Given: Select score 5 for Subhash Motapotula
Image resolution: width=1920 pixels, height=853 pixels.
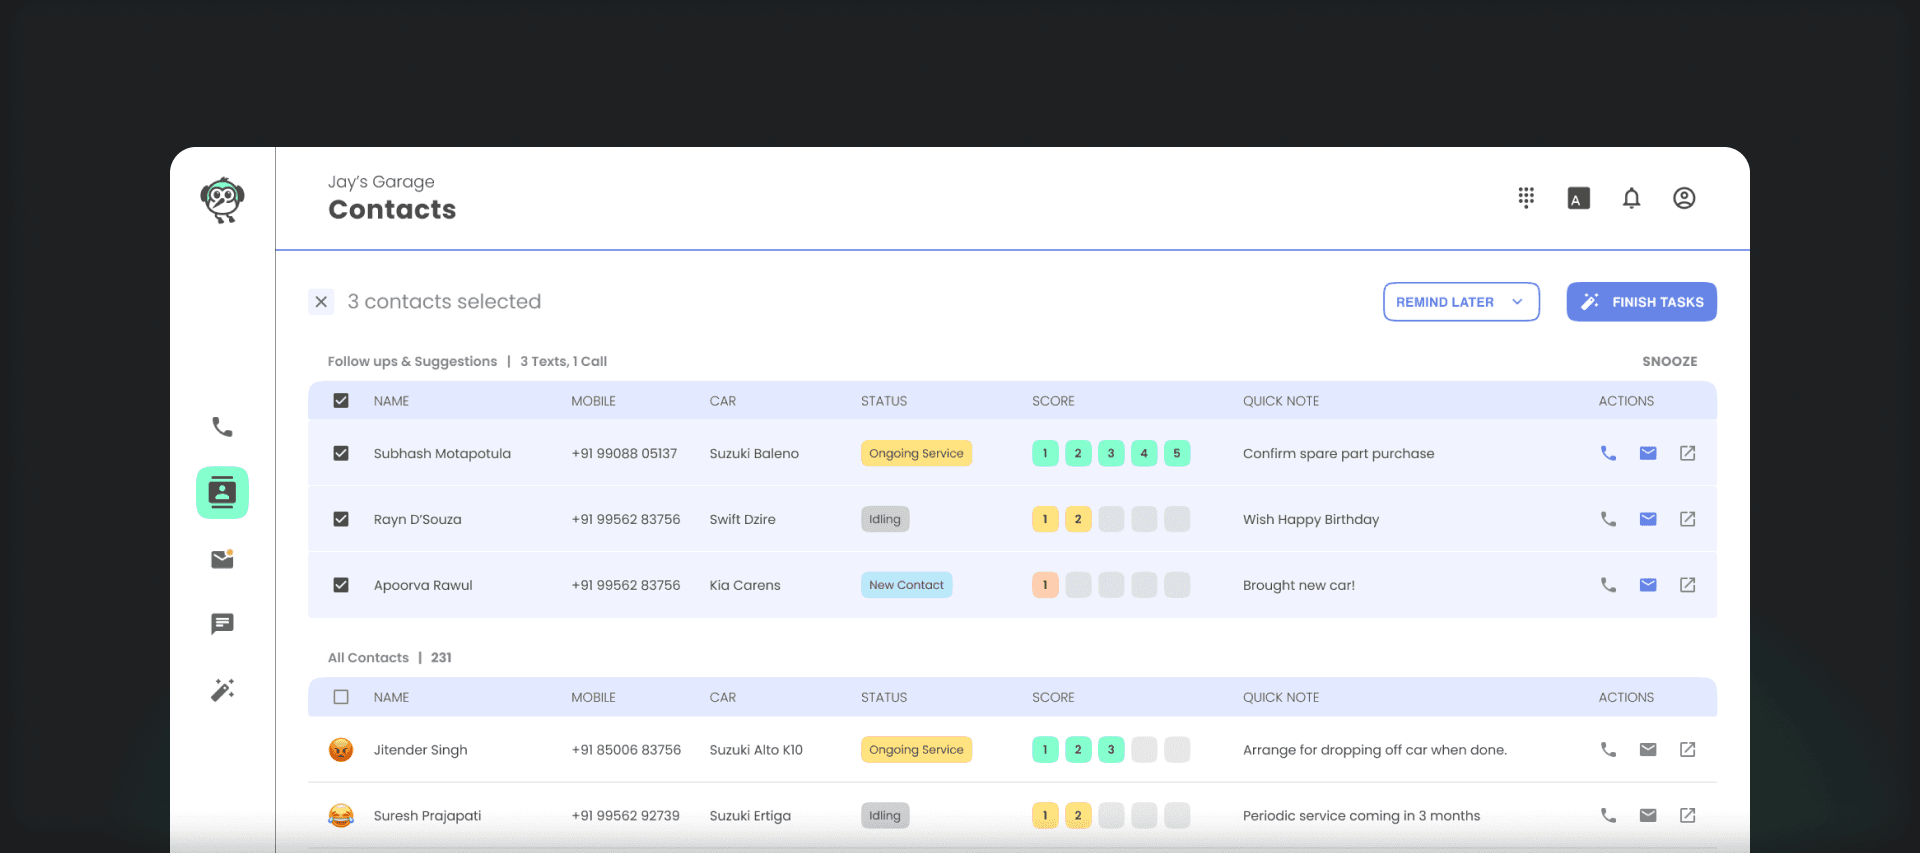Looking at the screenshot, I should [x=1177, y=453].
